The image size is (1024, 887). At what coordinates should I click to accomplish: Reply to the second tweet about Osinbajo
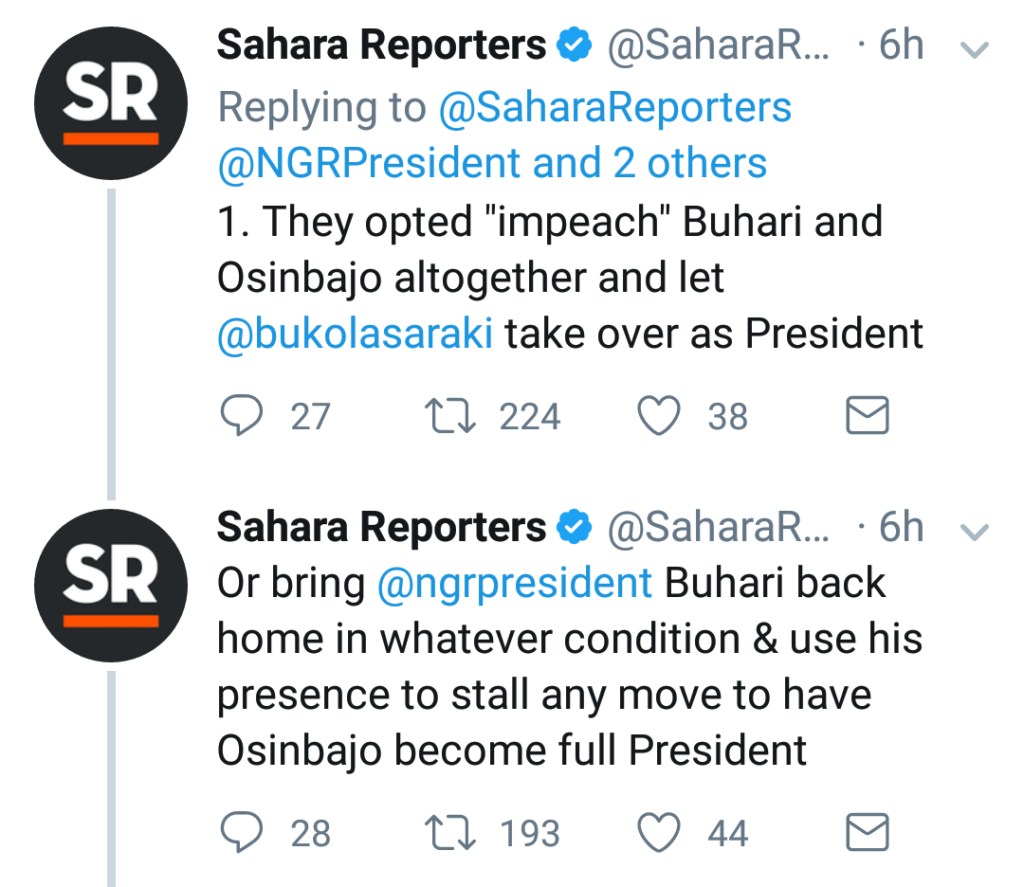[x=241, y=833]
